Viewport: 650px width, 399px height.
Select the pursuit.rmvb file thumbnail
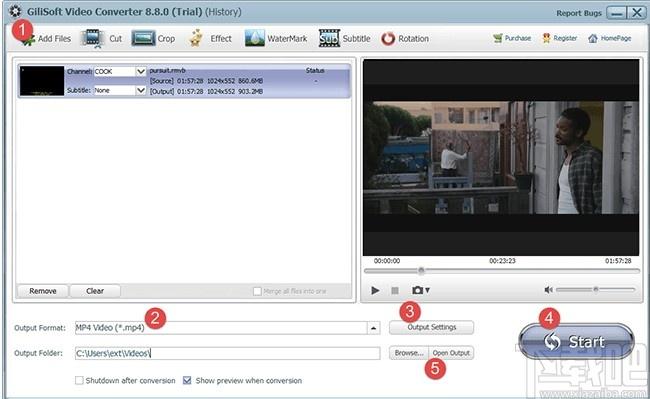(42, 81)
